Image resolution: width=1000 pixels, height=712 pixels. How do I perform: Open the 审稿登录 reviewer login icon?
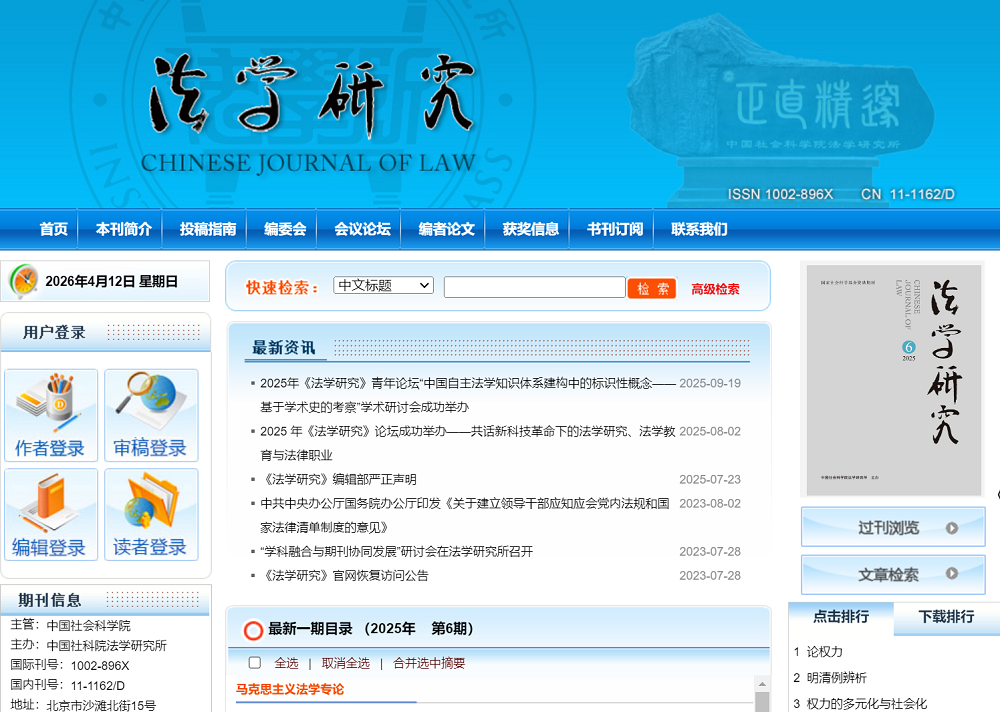coord(151,415)
